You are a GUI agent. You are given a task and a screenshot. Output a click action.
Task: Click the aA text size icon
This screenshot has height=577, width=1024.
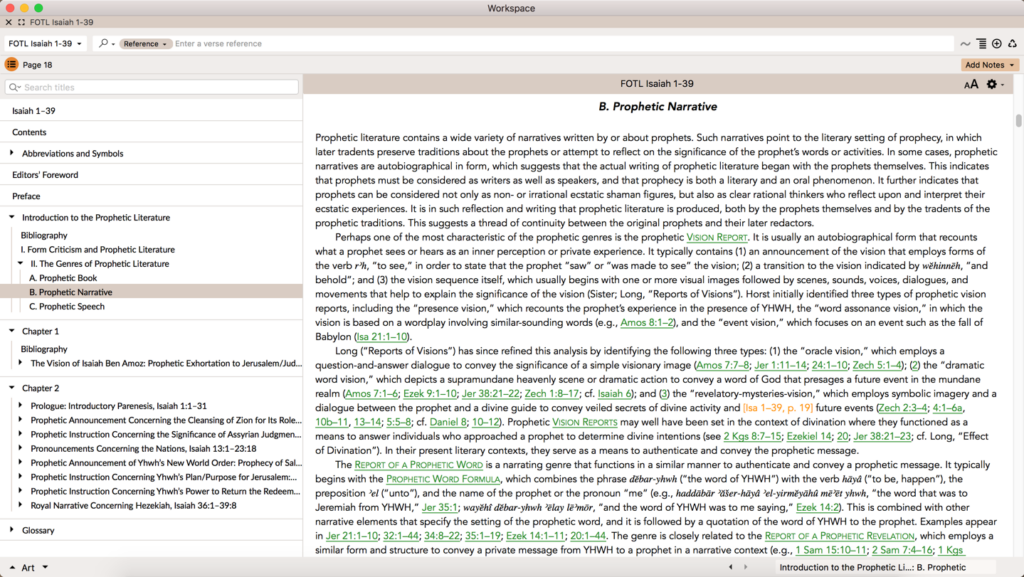[x=969, y=84]
